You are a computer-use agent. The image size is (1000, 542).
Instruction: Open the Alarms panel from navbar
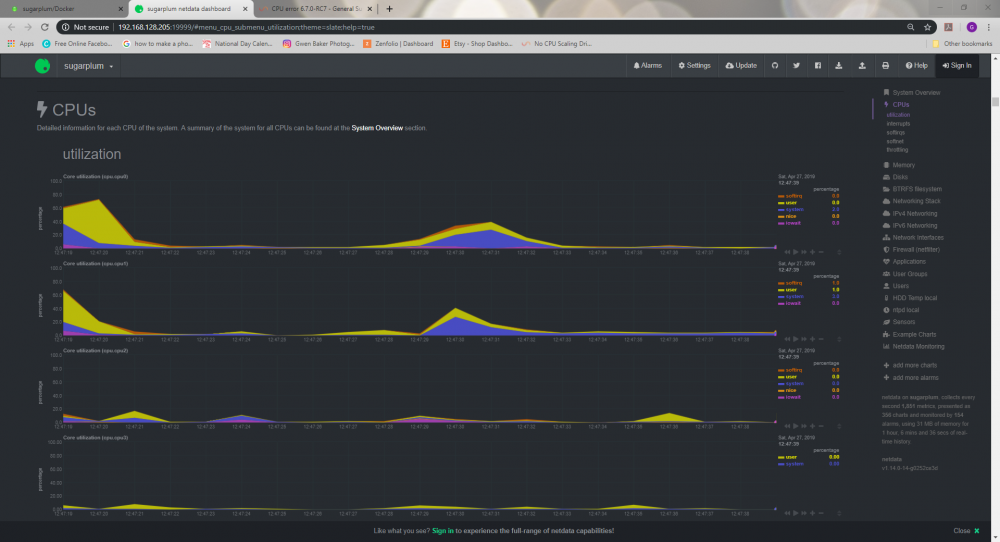coord(647,66)
